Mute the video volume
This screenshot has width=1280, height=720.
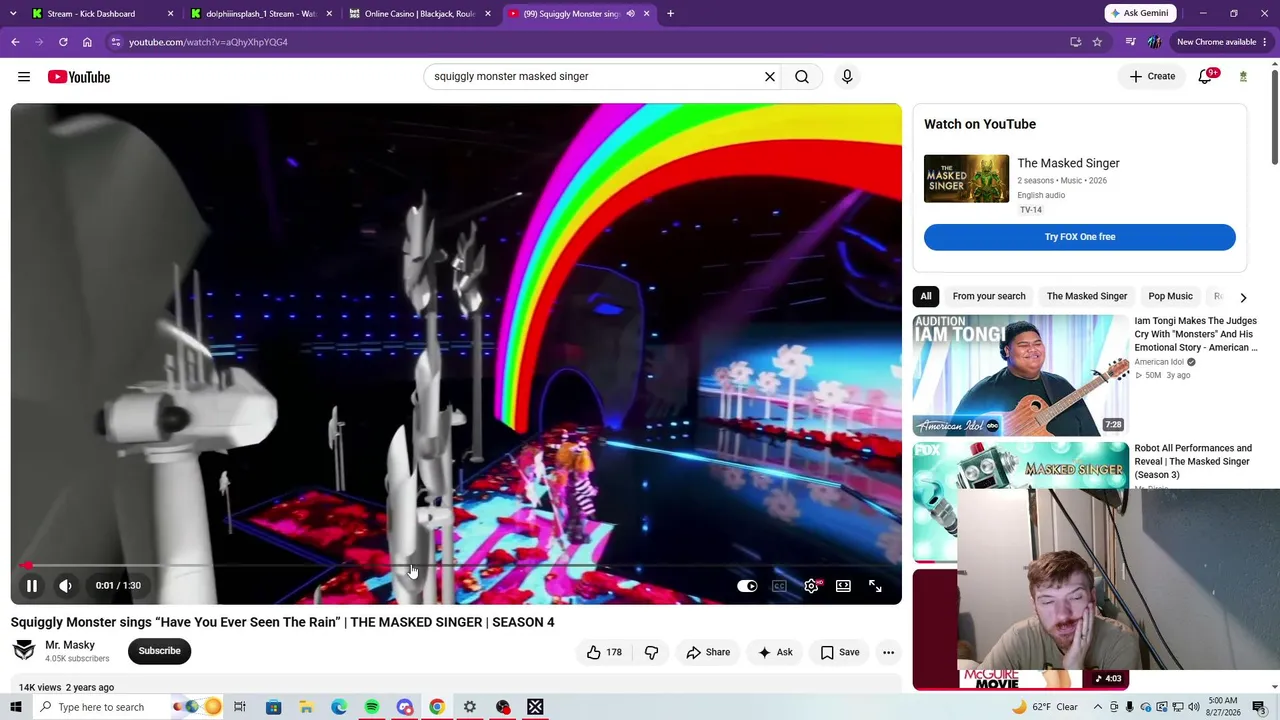click(x=65, y=586)
